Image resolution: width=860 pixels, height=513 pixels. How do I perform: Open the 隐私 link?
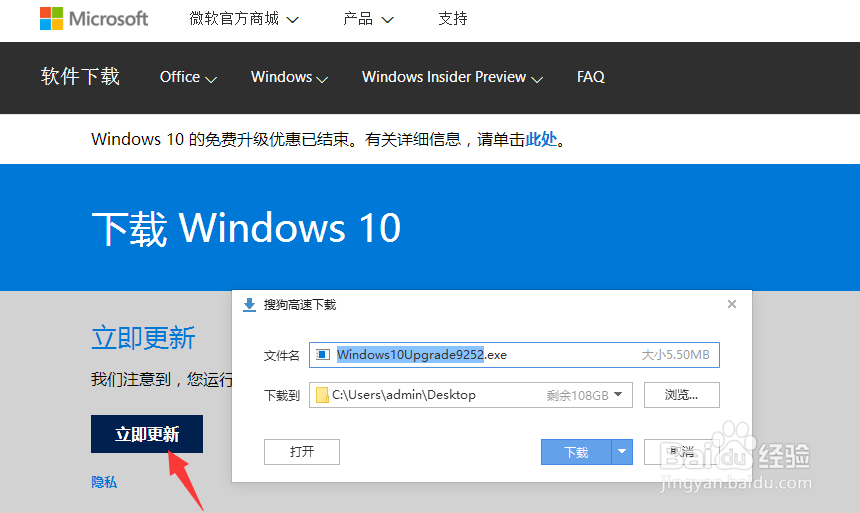tap(104, 482)
